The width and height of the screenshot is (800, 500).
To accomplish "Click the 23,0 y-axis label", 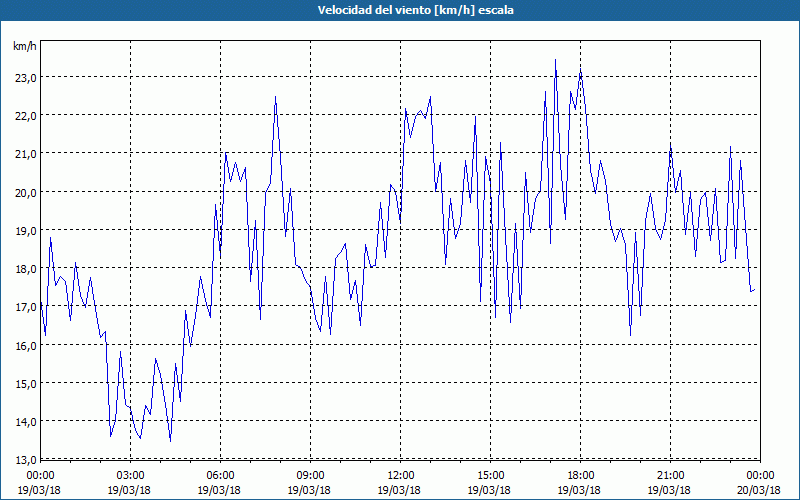I will pyautogui.click(x=25, y=78).
